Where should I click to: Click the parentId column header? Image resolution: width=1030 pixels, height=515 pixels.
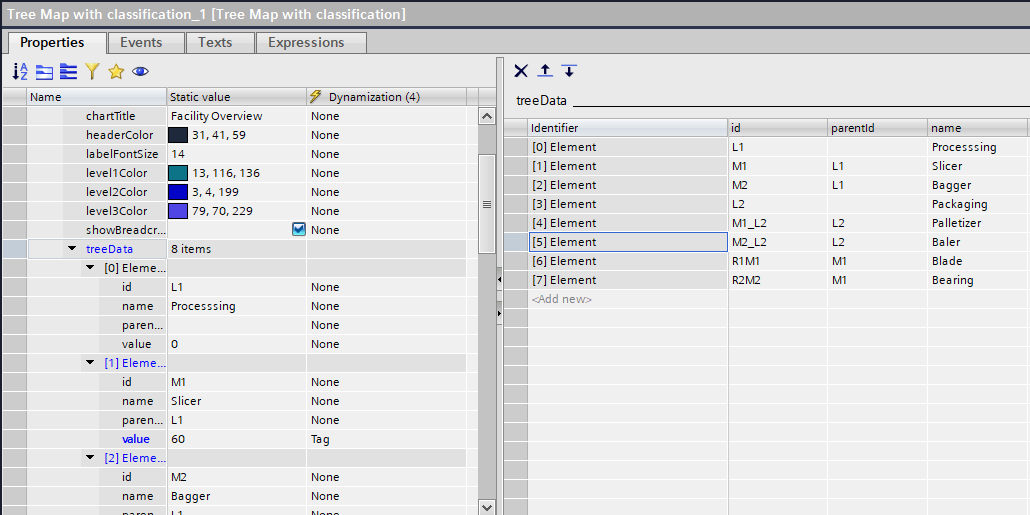pyautogui.click(x=877, y=128)
